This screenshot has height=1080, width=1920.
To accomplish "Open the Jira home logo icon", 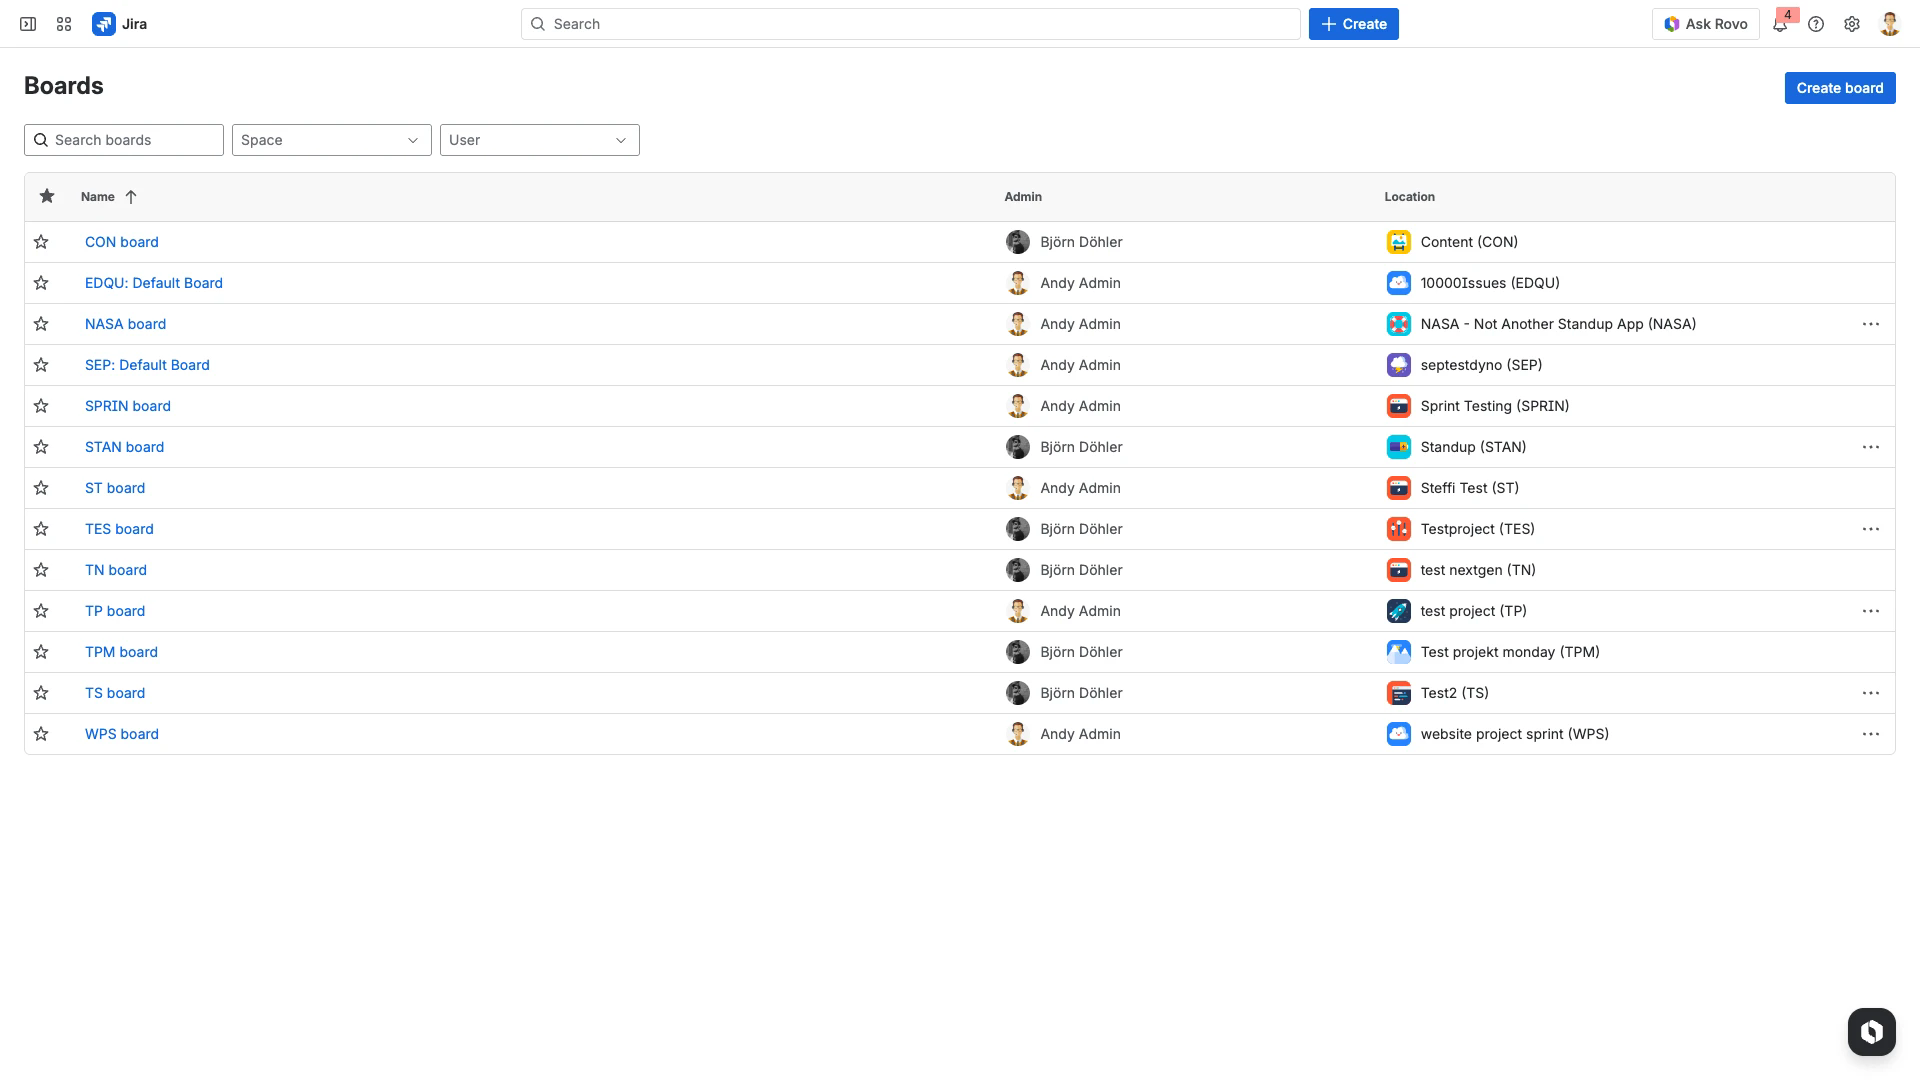I will tap(105, 23).
